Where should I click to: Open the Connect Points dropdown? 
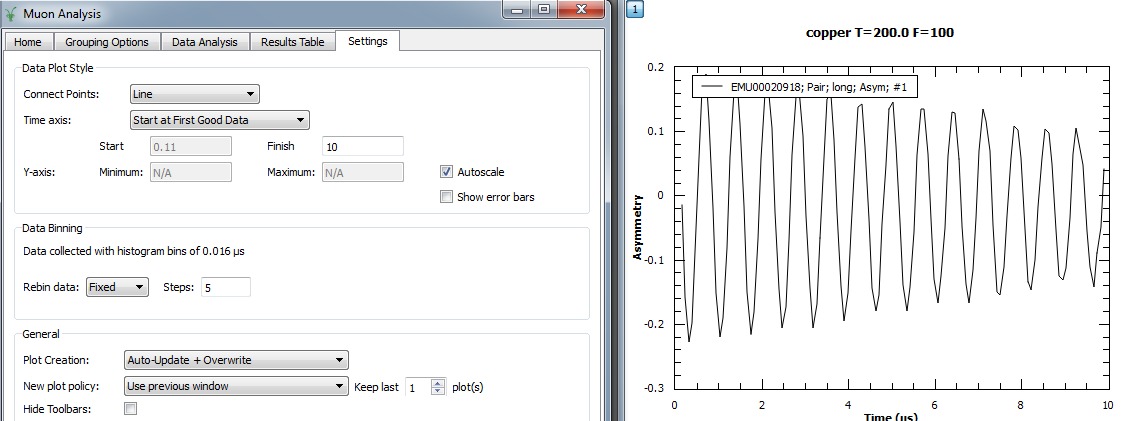(195, 95)
